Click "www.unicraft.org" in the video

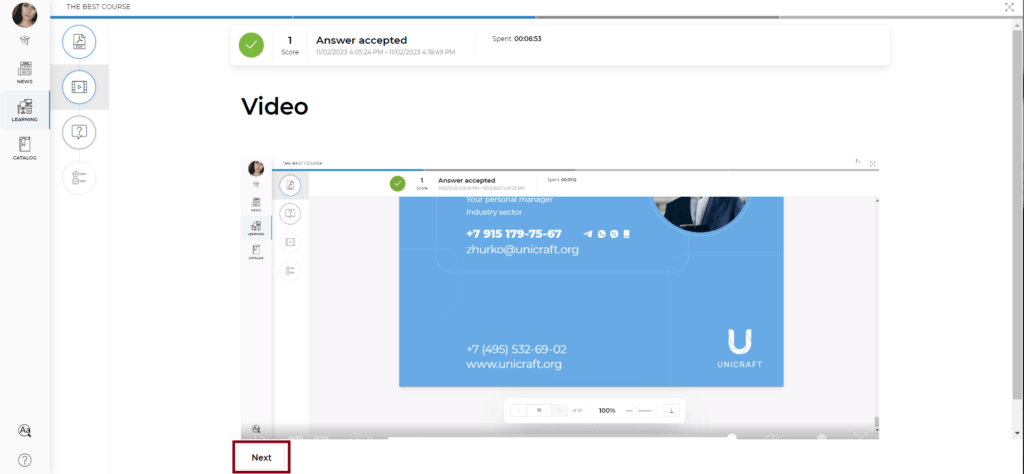(x=514, y=364)
